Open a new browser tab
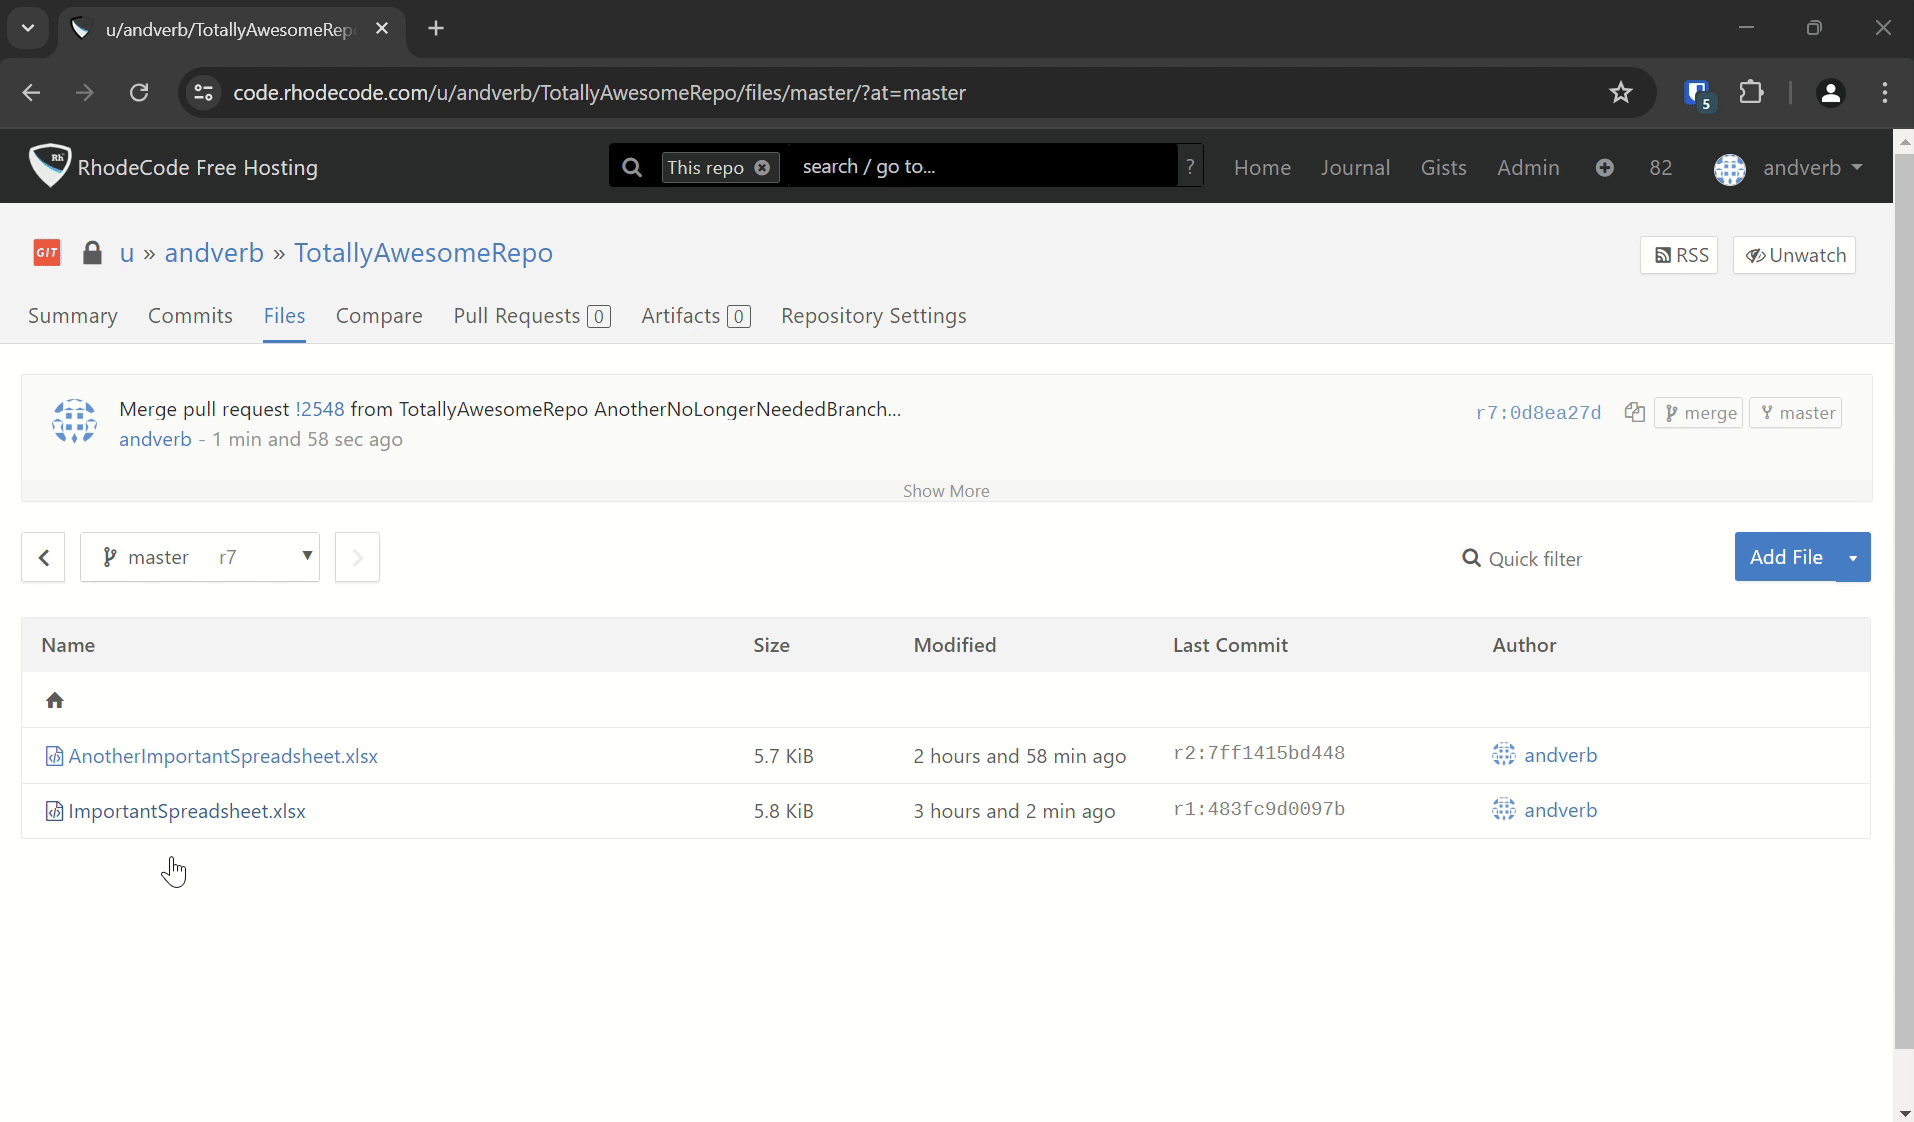The image size is (1914, 1122). click(x=436, y=28)
